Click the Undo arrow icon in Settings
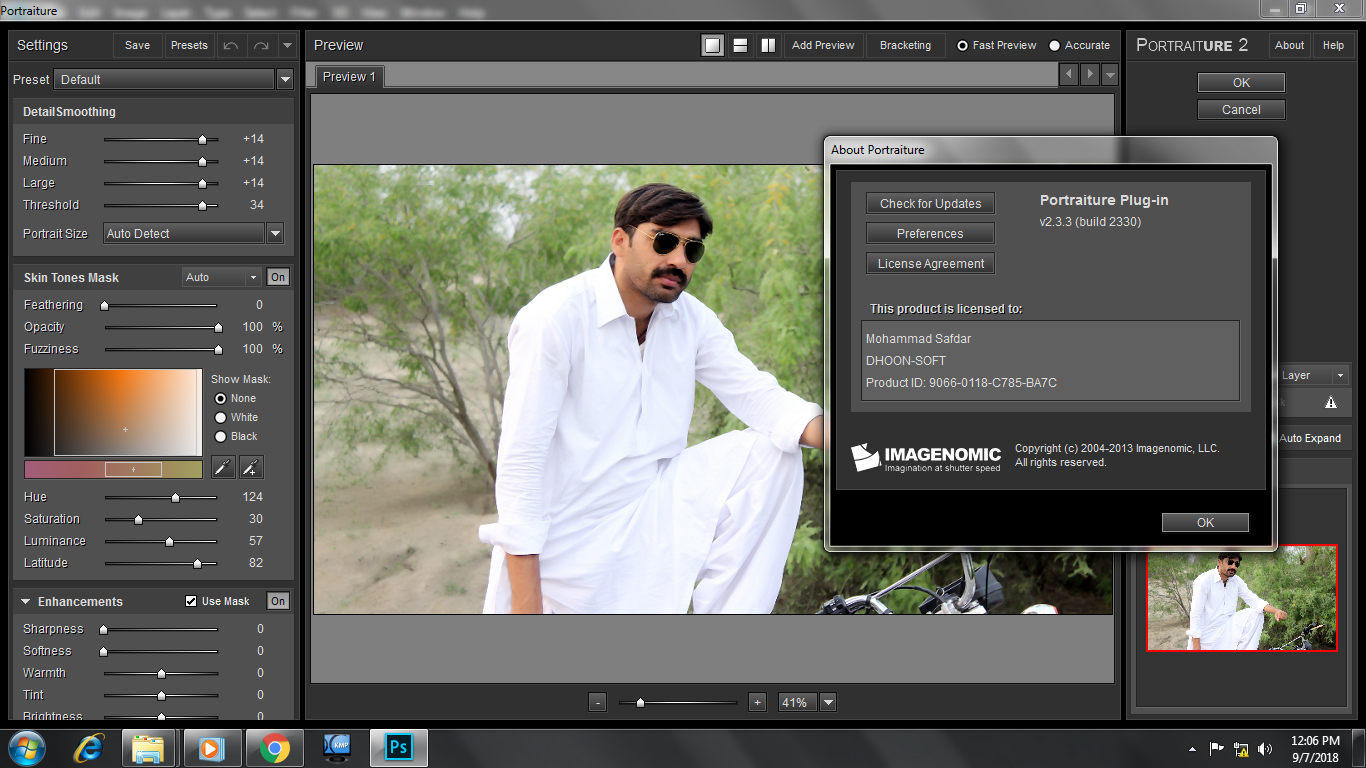Image resolution: width=1366 pixels, height=768 pixels. tap(231, 45)
